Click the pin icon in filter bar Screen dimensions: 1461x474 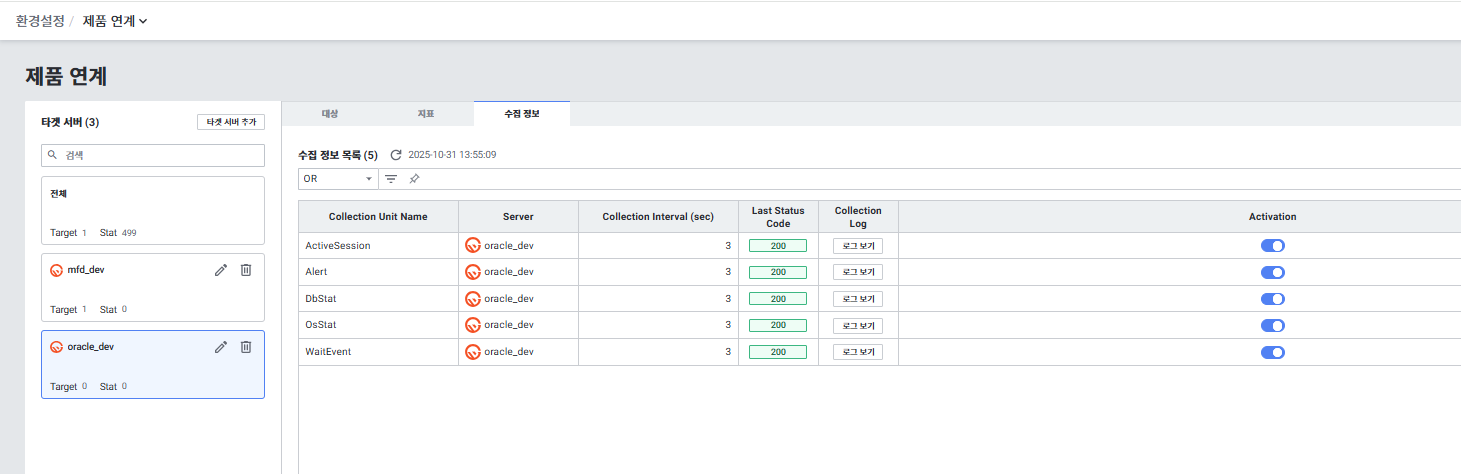[x=414, y=179]
